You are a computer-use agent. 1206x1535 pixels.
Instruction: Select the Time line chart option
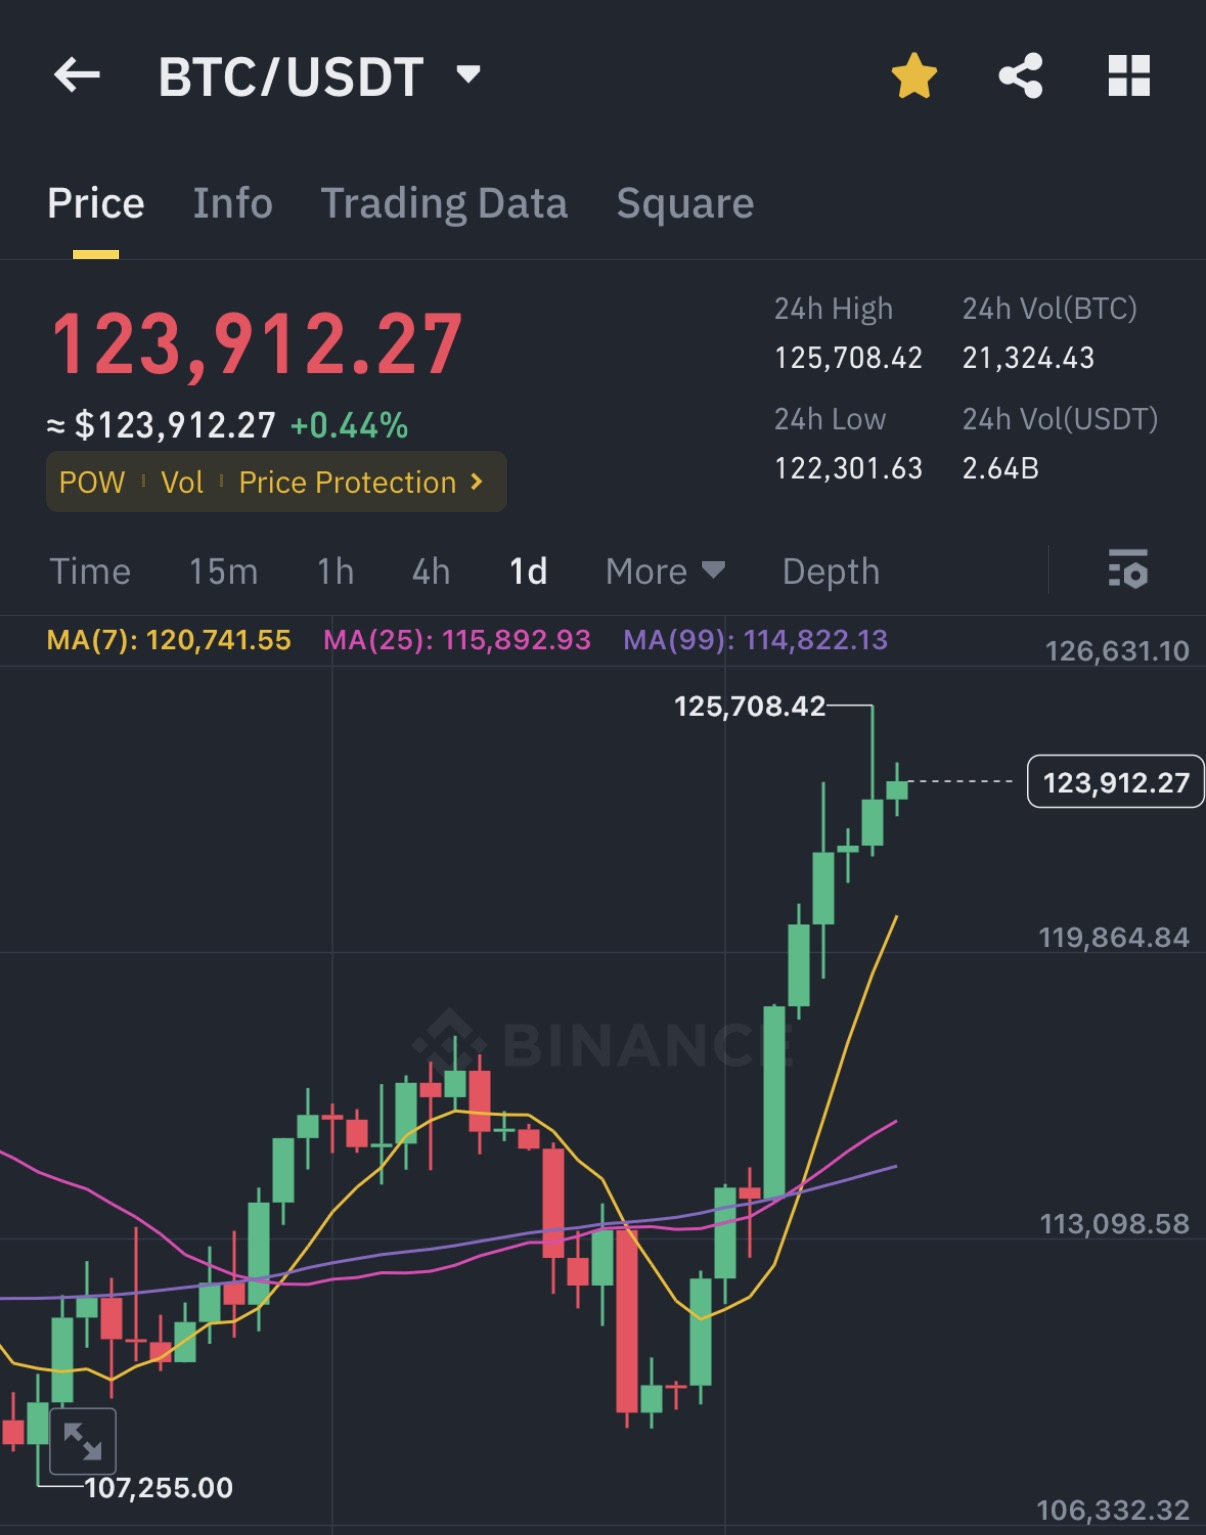[90, 571]
